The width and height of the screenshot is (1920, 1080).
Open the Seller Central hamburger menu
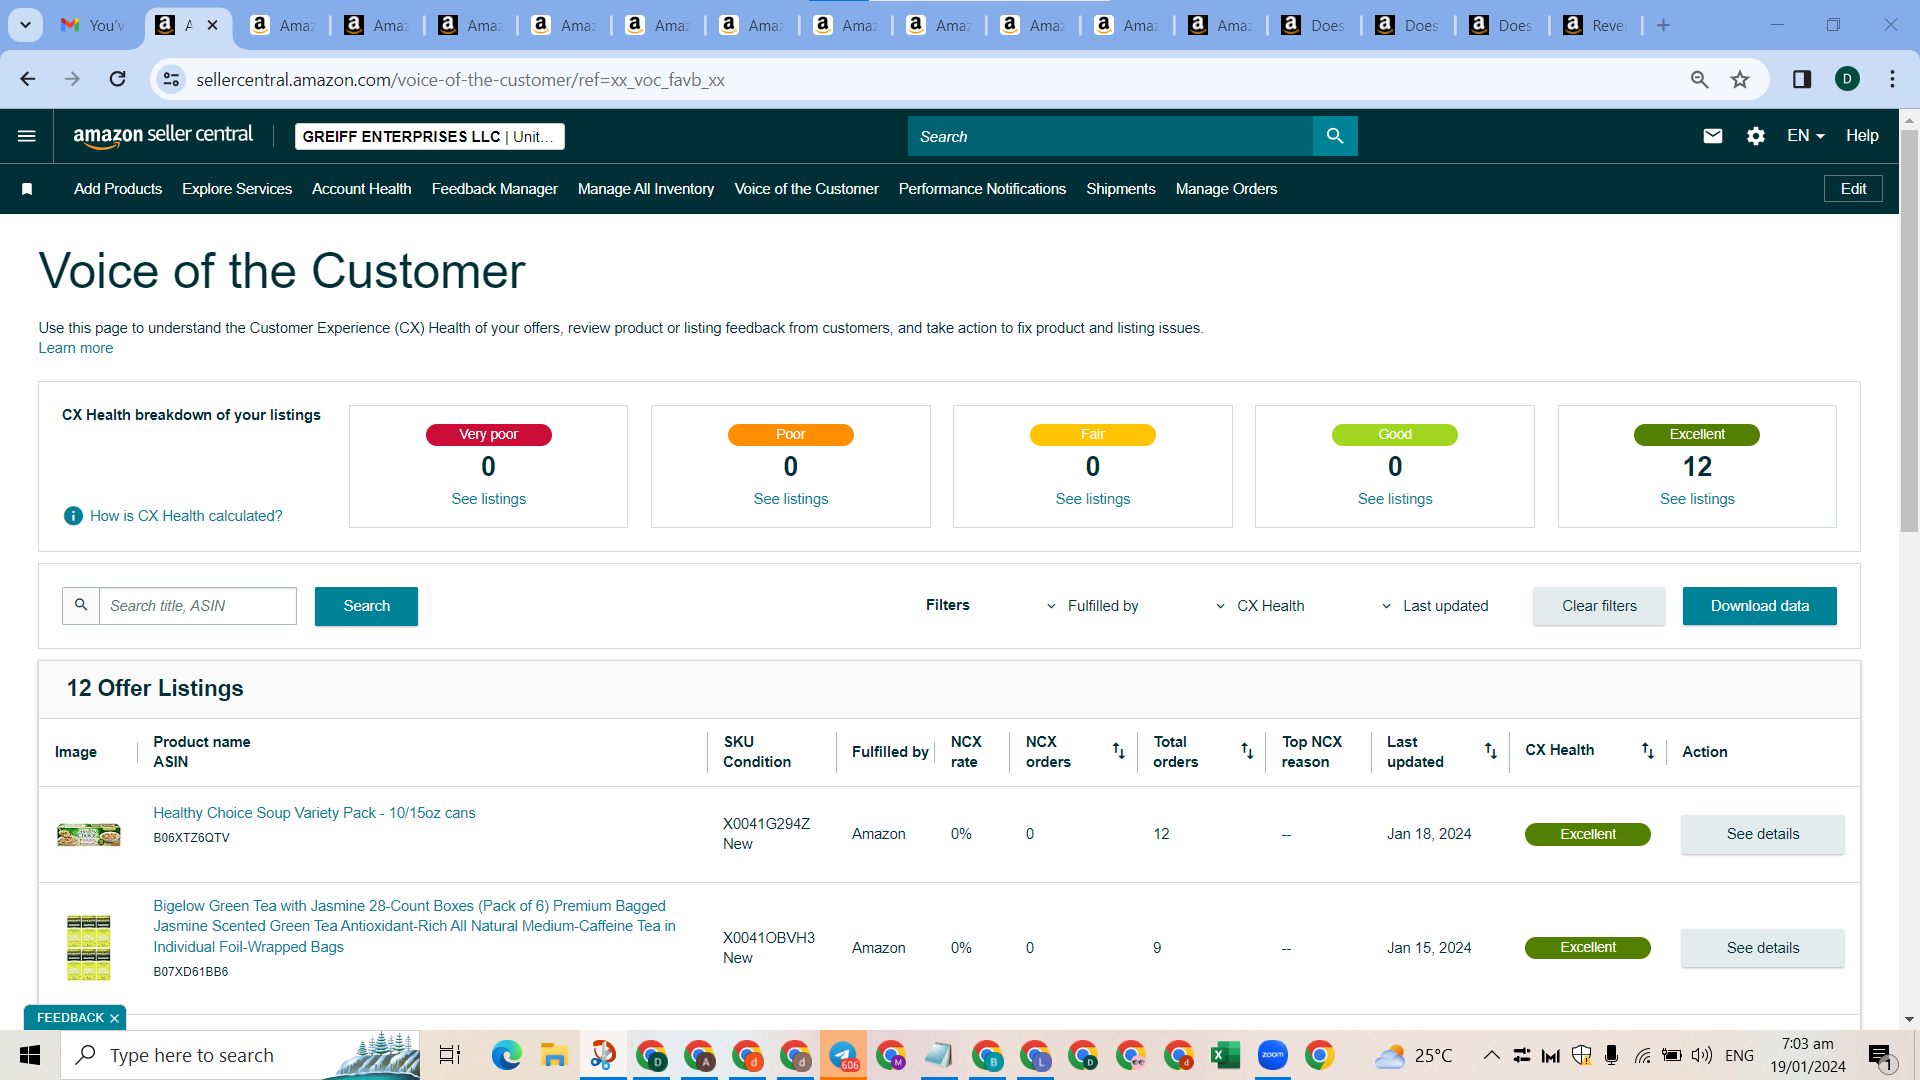pyautogui.click(x=27, y=136)
